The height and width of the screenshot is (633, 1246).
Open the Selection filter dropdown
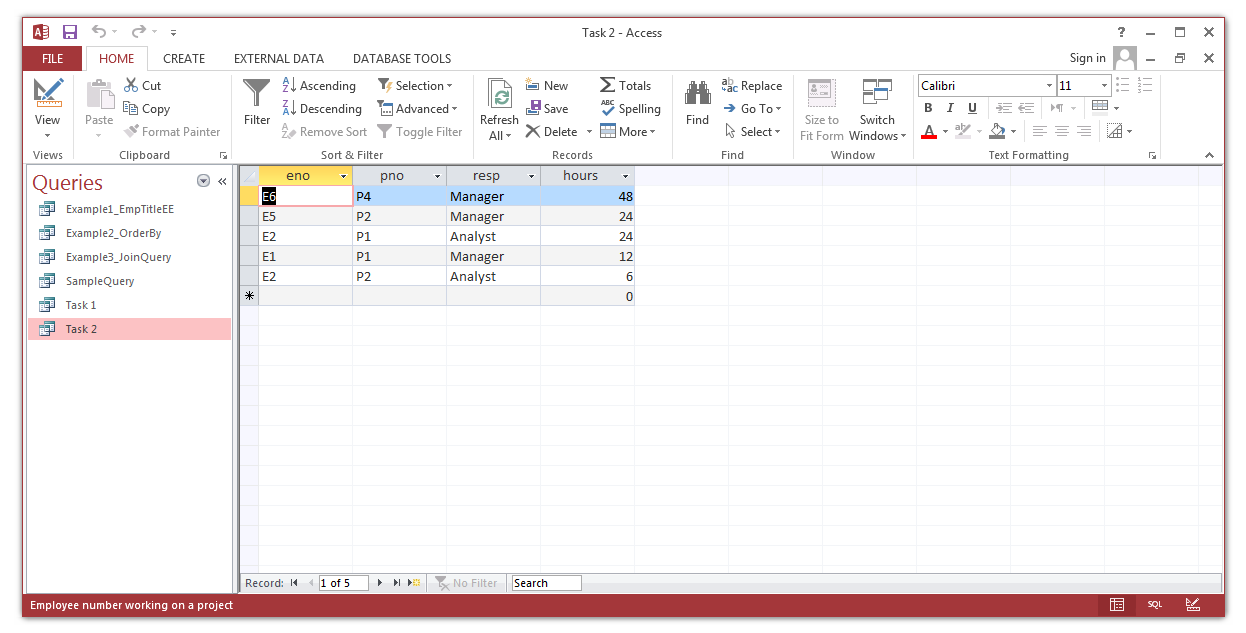[415, 86]
